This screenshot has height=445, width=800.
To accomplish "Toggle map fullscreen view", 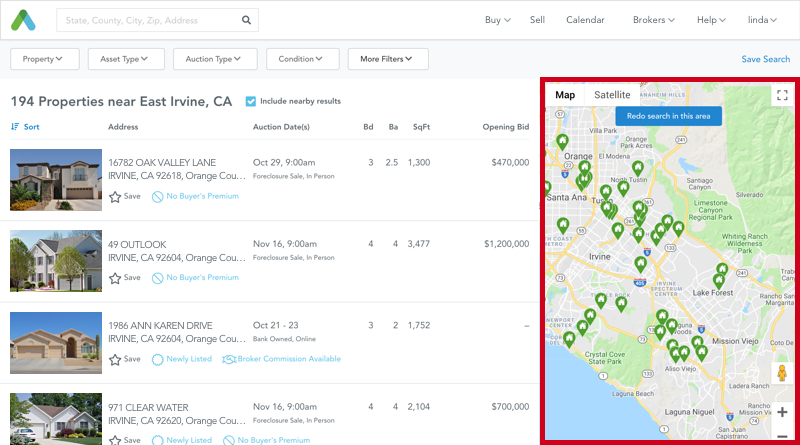I will pos(782,95).
